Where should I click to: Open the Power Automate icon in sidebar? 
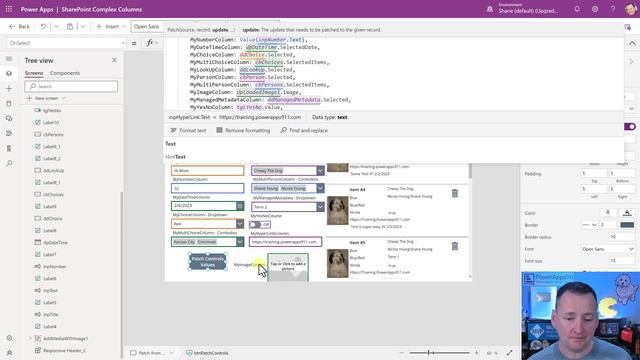(9, 133)
